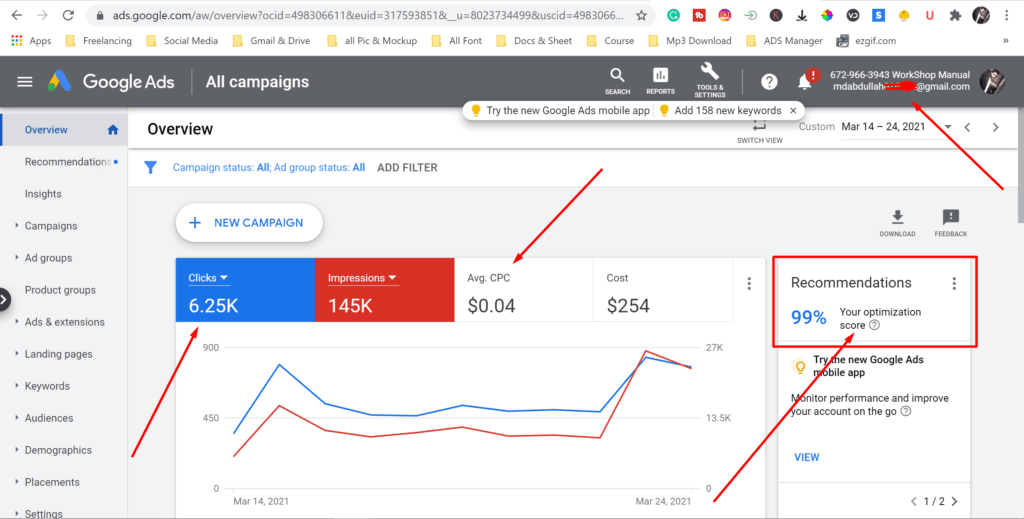The width and height of the screenshot is (1024, 519).
Task: Expand Landing pages in sidebar
Action: pos(17,353)
